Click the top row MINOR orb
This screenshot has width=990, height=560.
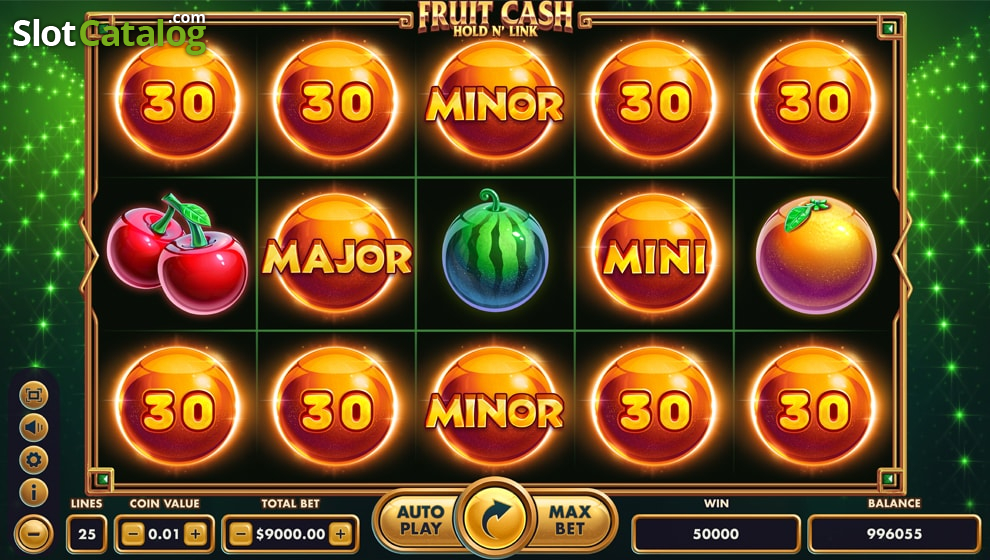pyautogui.click(x=495, y=101)
